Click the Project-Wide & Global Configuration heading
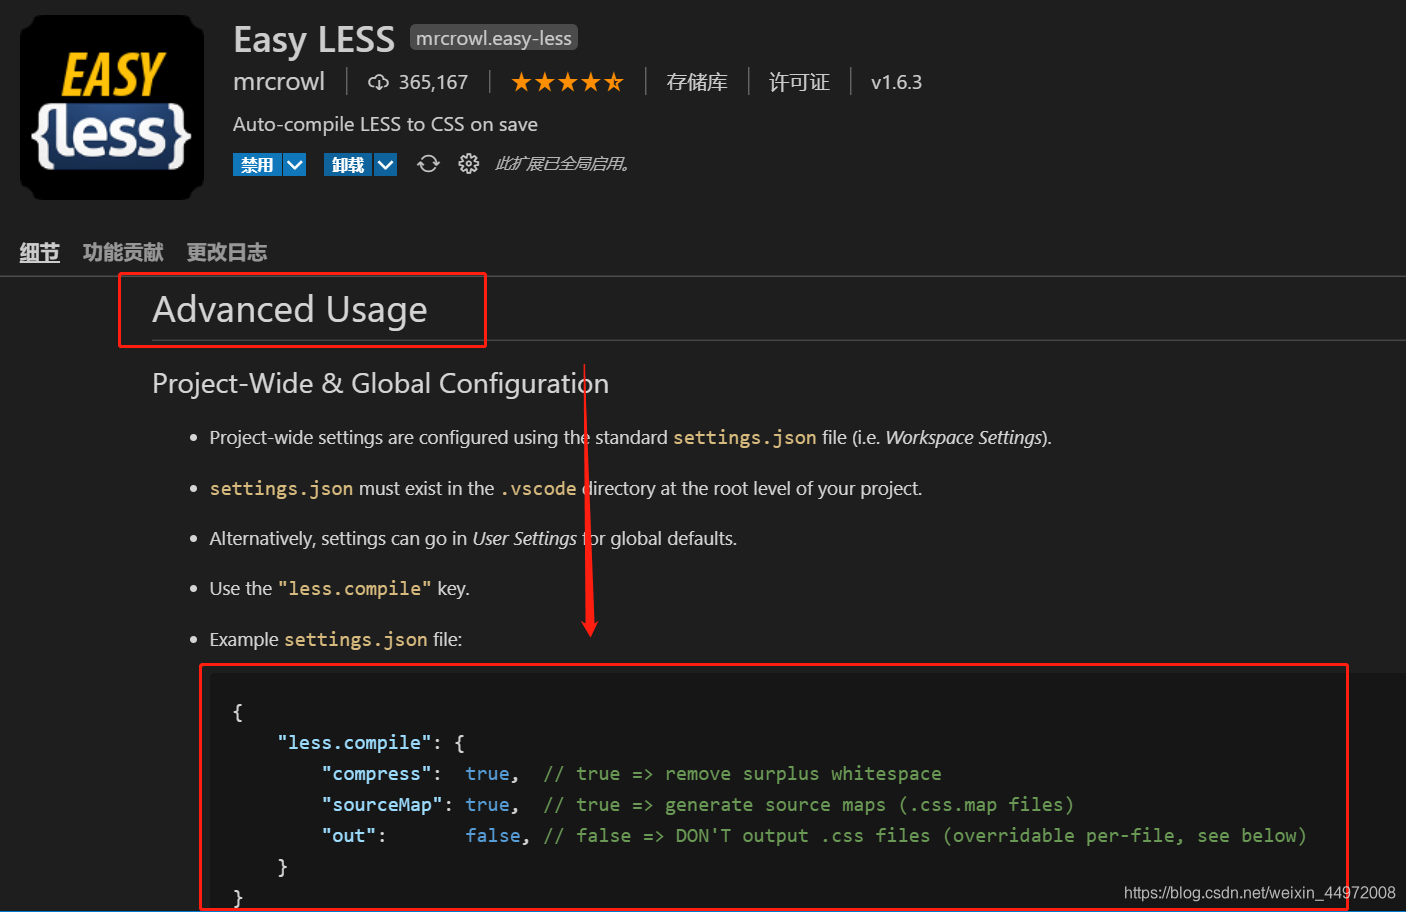The image size is (1406, 912). click(x=380, y=383)
